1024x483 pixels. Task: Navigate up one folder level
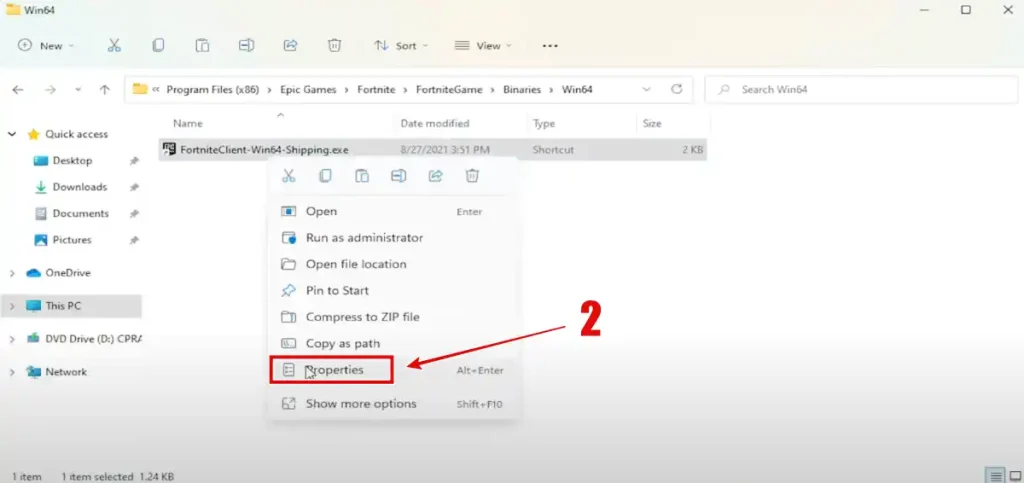104,89
